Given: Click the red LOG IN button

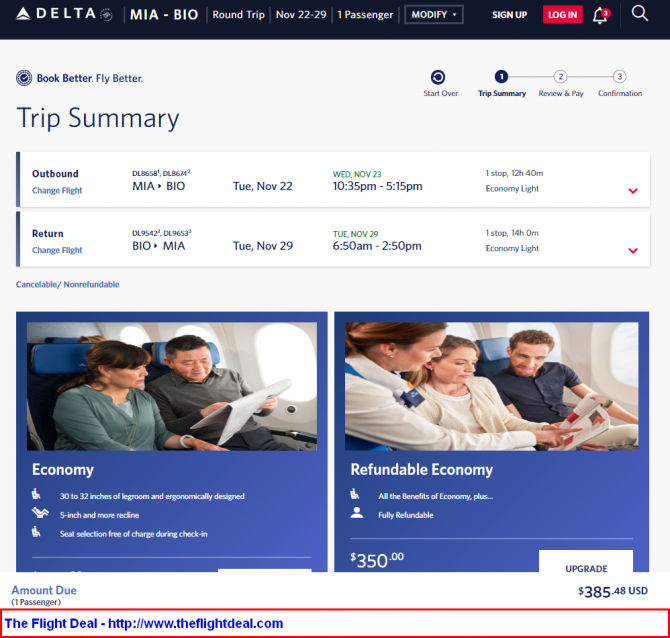Looking at the screenshot, I should click(562, 15).
